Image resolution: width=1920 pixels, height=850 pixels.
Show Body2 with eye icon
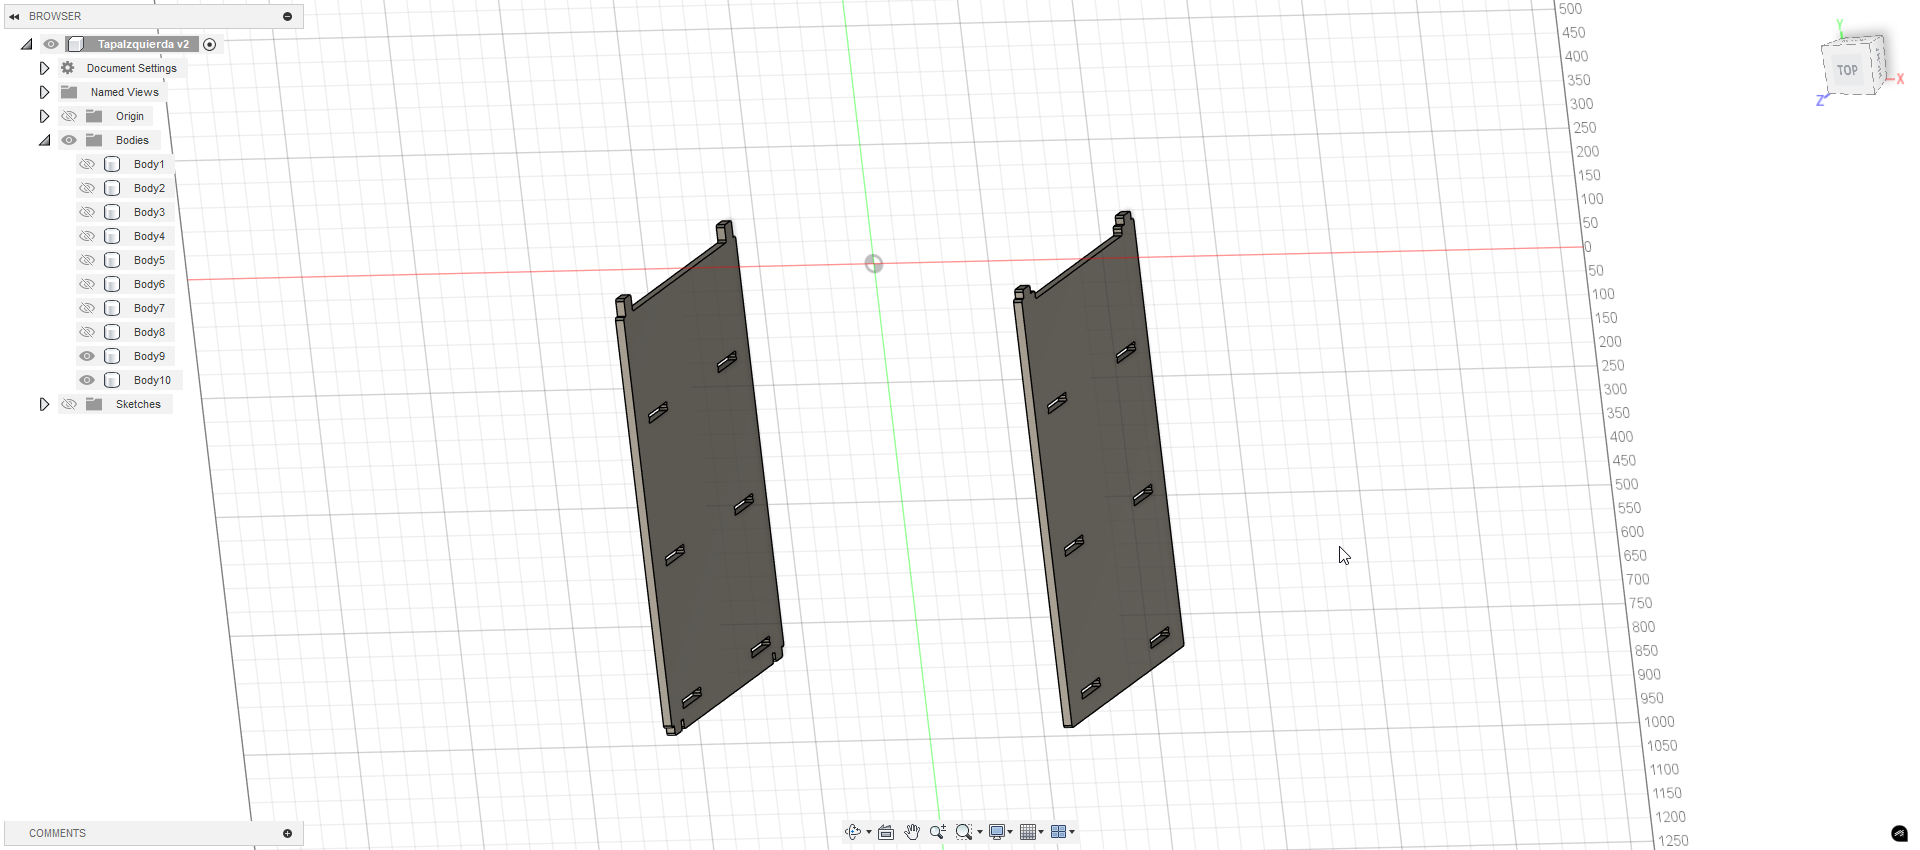coord(87,188)
